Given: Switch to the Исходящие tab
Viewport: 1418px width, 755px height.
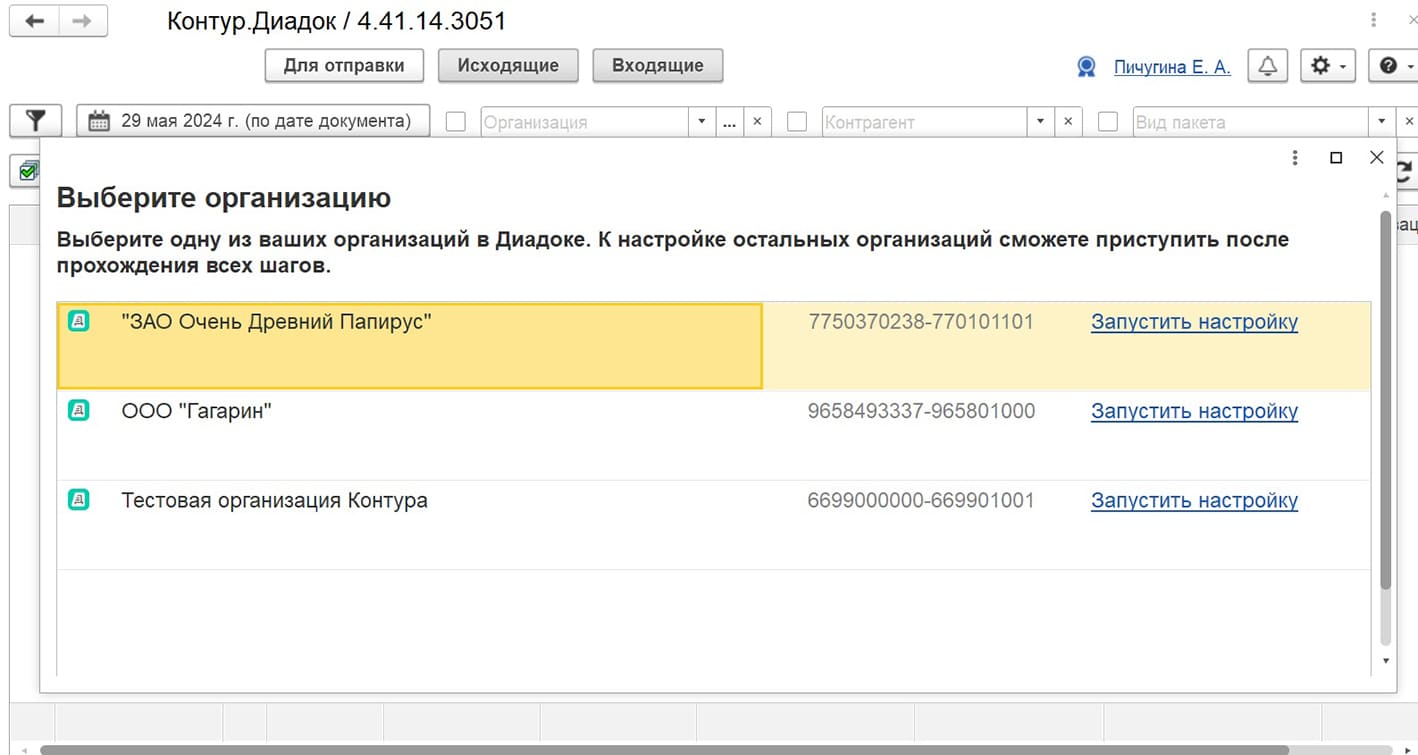Looking at the screenshot, I should click(508, 66).
